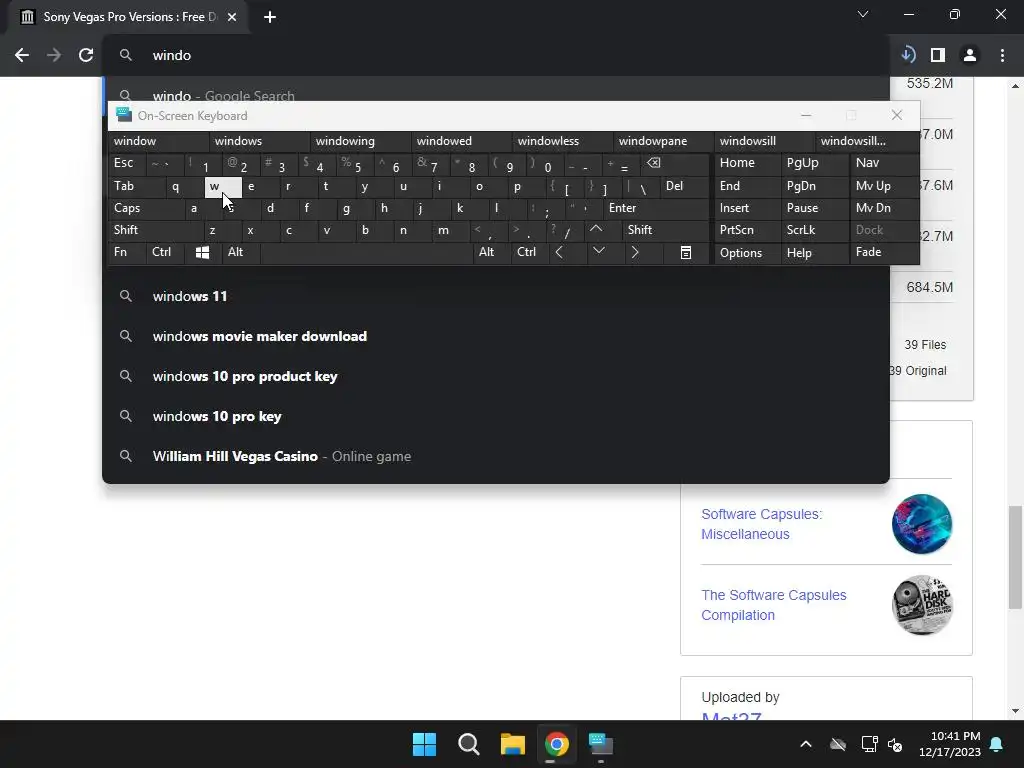Open 'Software Capsules: Miscellaneous' link
The image size is (1024, 768).
[x=761, y=524]
